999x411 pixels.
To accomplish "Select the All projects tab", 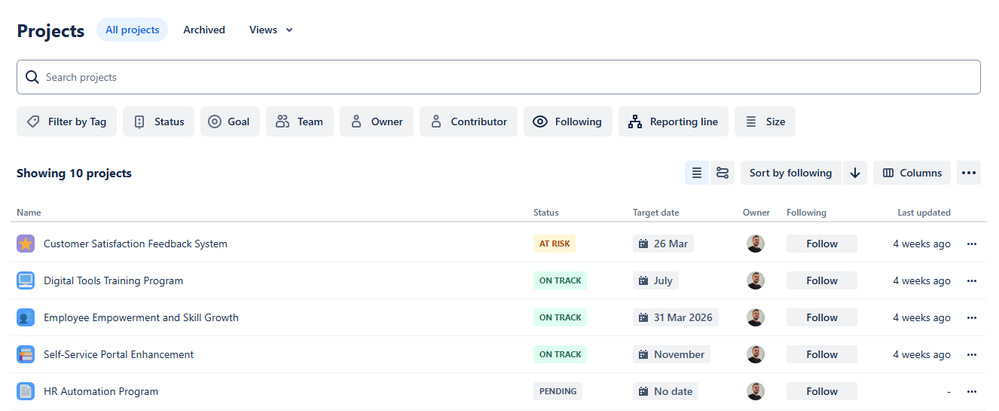I will tap(133, 30).
